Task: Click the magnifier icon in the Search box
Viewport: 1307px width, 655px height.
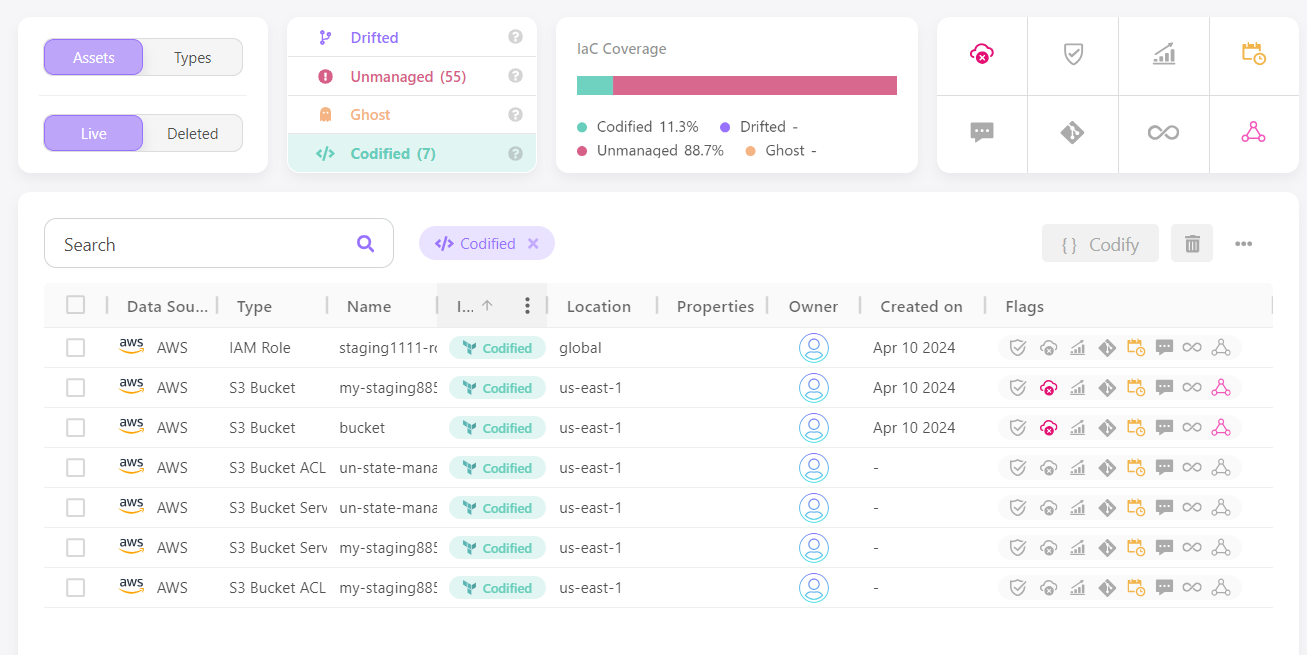Action: click(365, 243)
